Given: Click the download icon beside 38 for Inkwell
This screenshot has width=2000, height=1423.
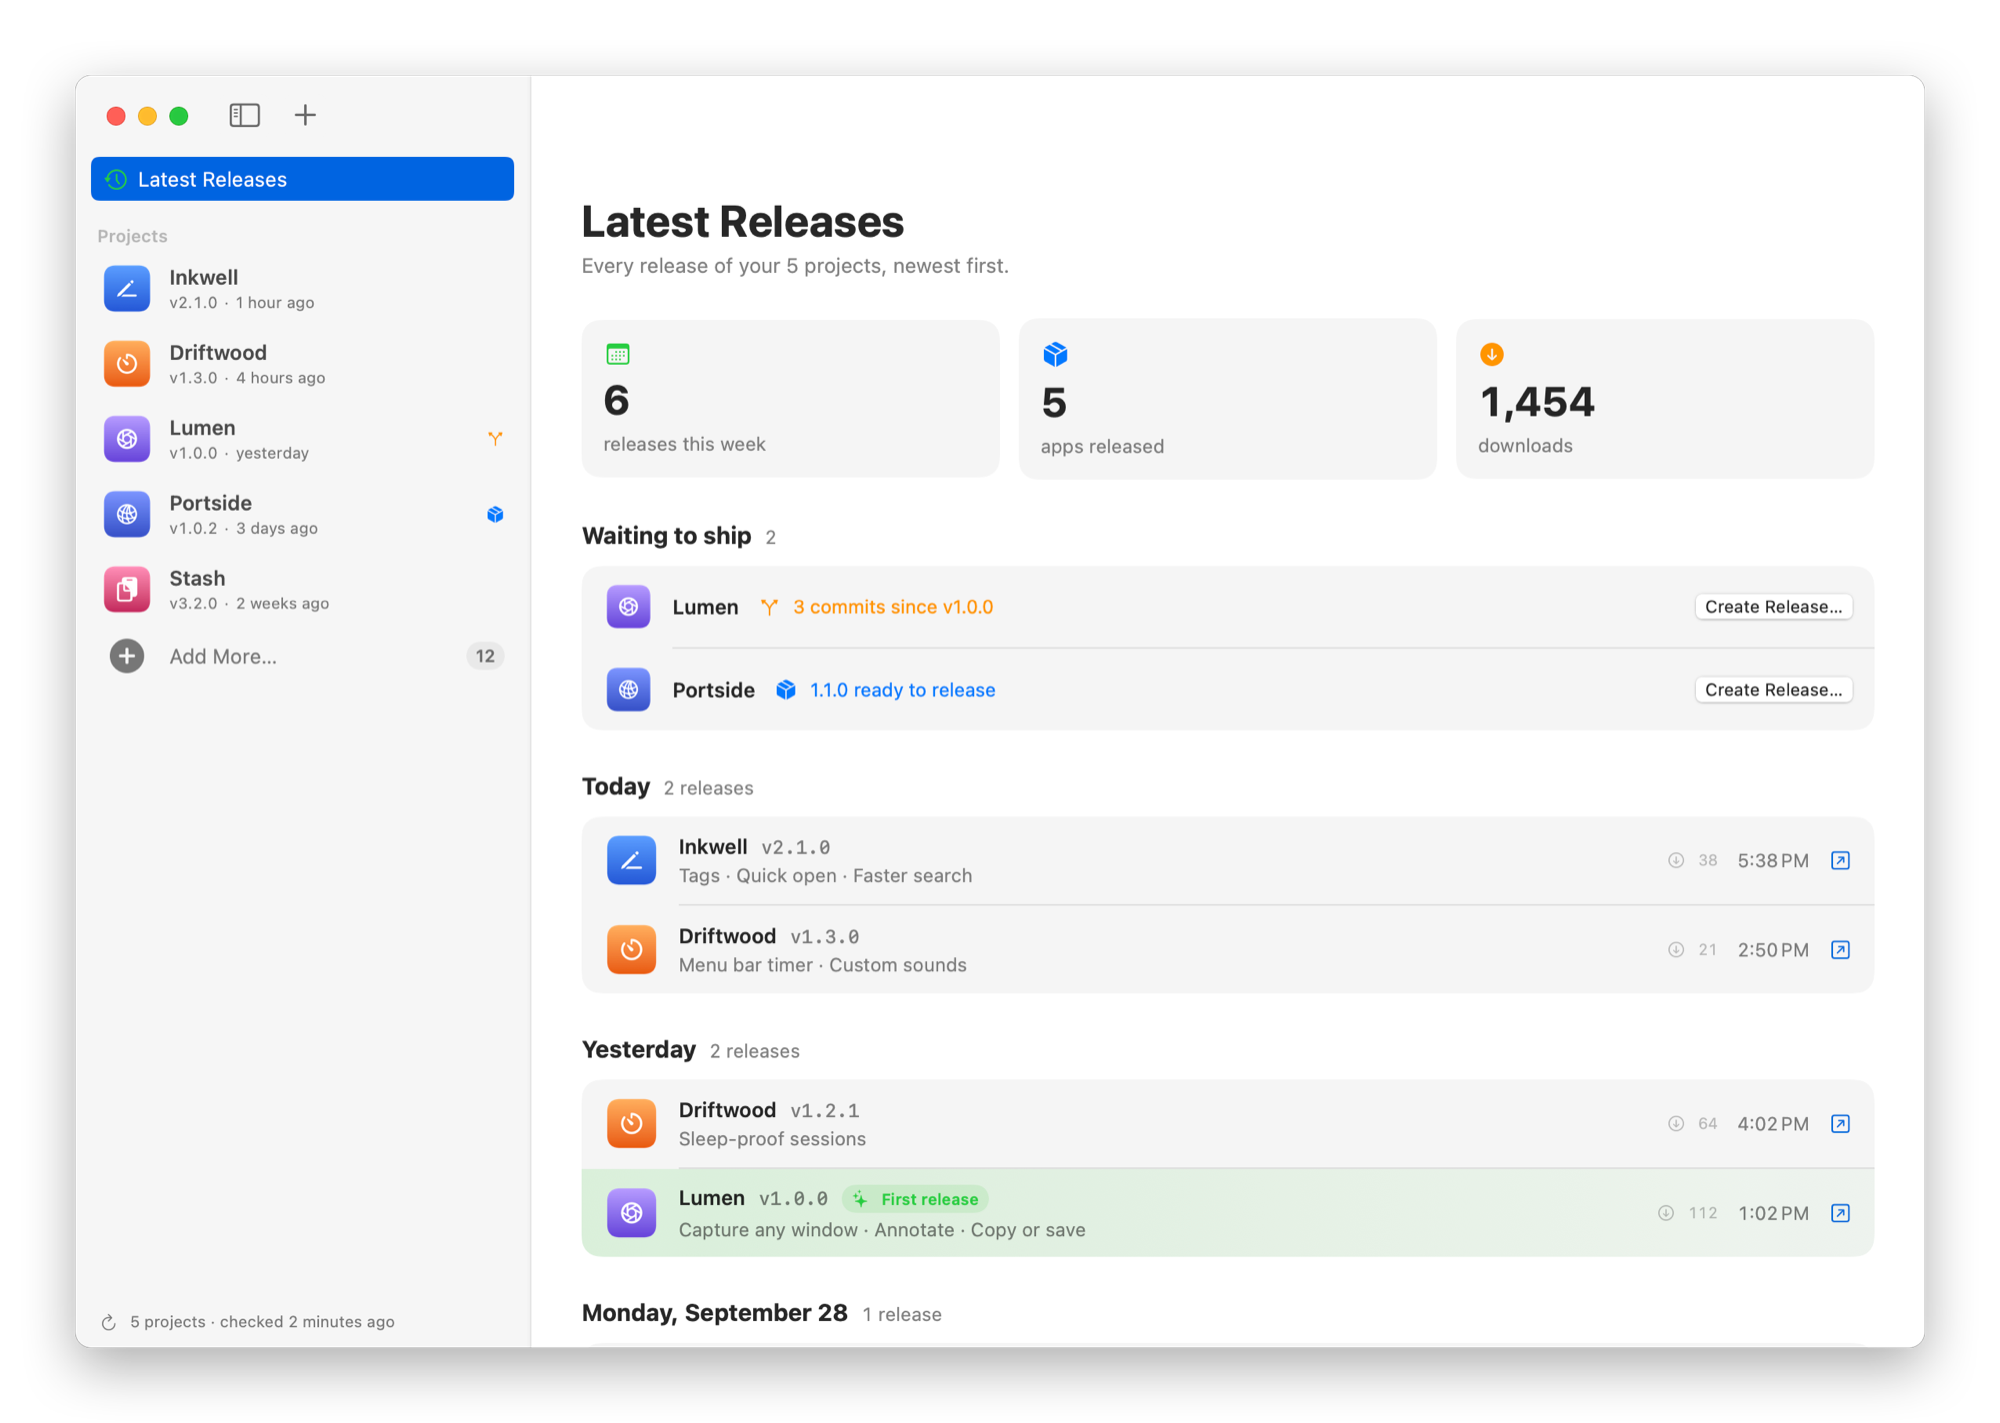Looking at the screenshot, I should point(1676,861).
